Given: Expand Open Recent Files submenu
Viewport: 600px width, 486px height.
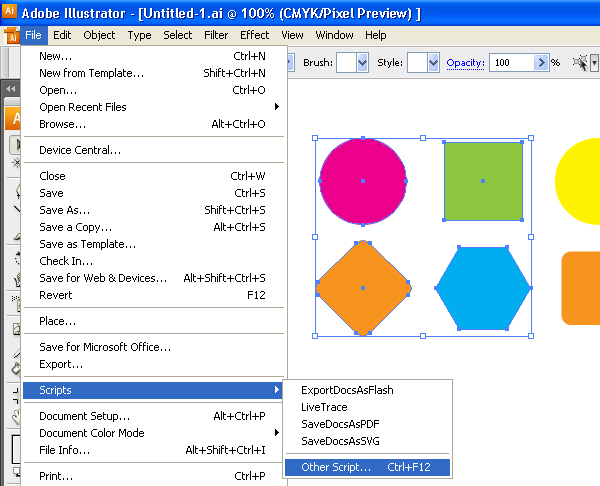Looking at the screenshot, I should click(x=155, y=107).
